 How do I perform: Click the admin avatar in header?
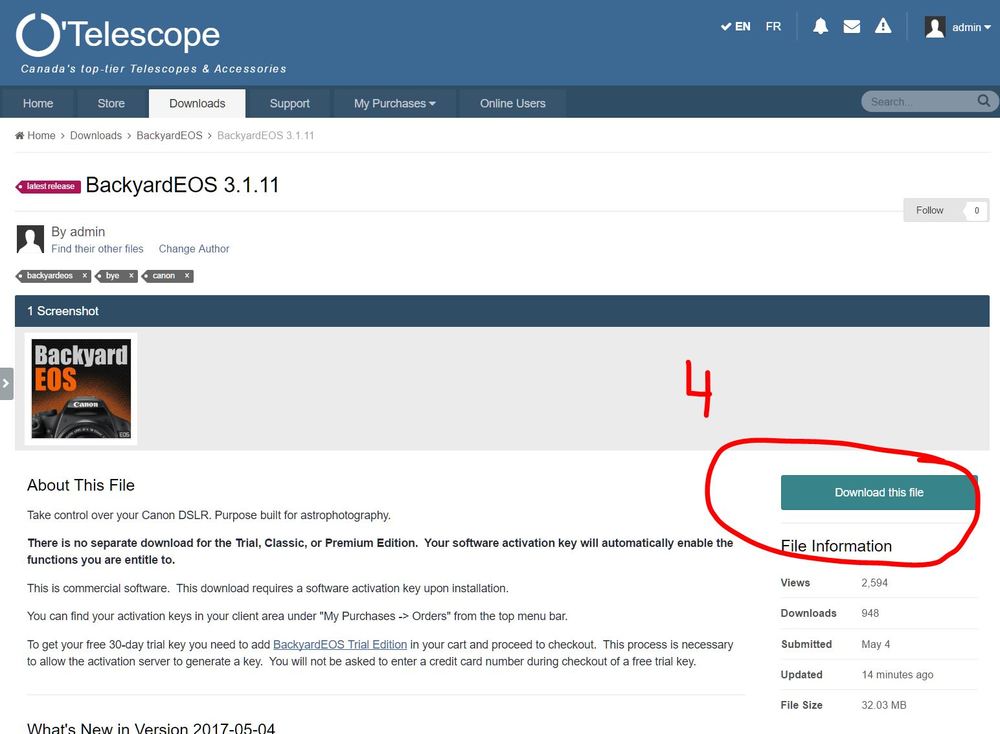pos(935,27)
